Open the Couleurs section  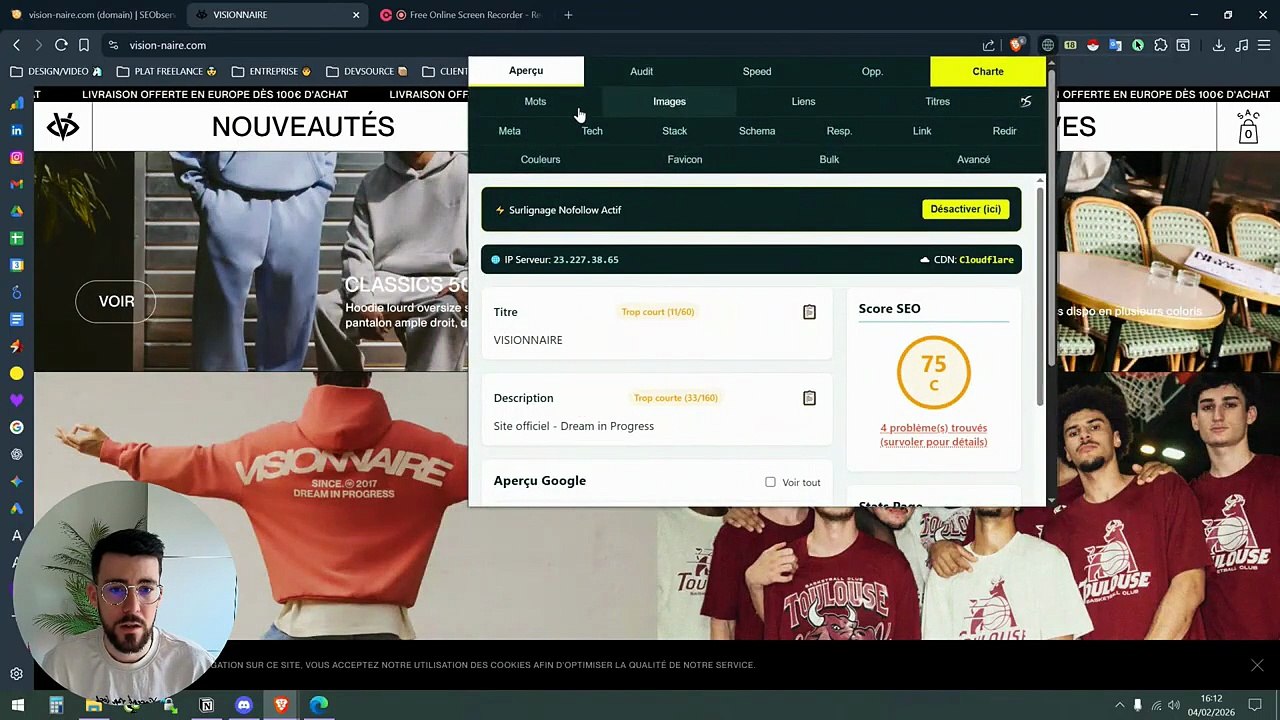pyautogui.click(x=540, y=159)
